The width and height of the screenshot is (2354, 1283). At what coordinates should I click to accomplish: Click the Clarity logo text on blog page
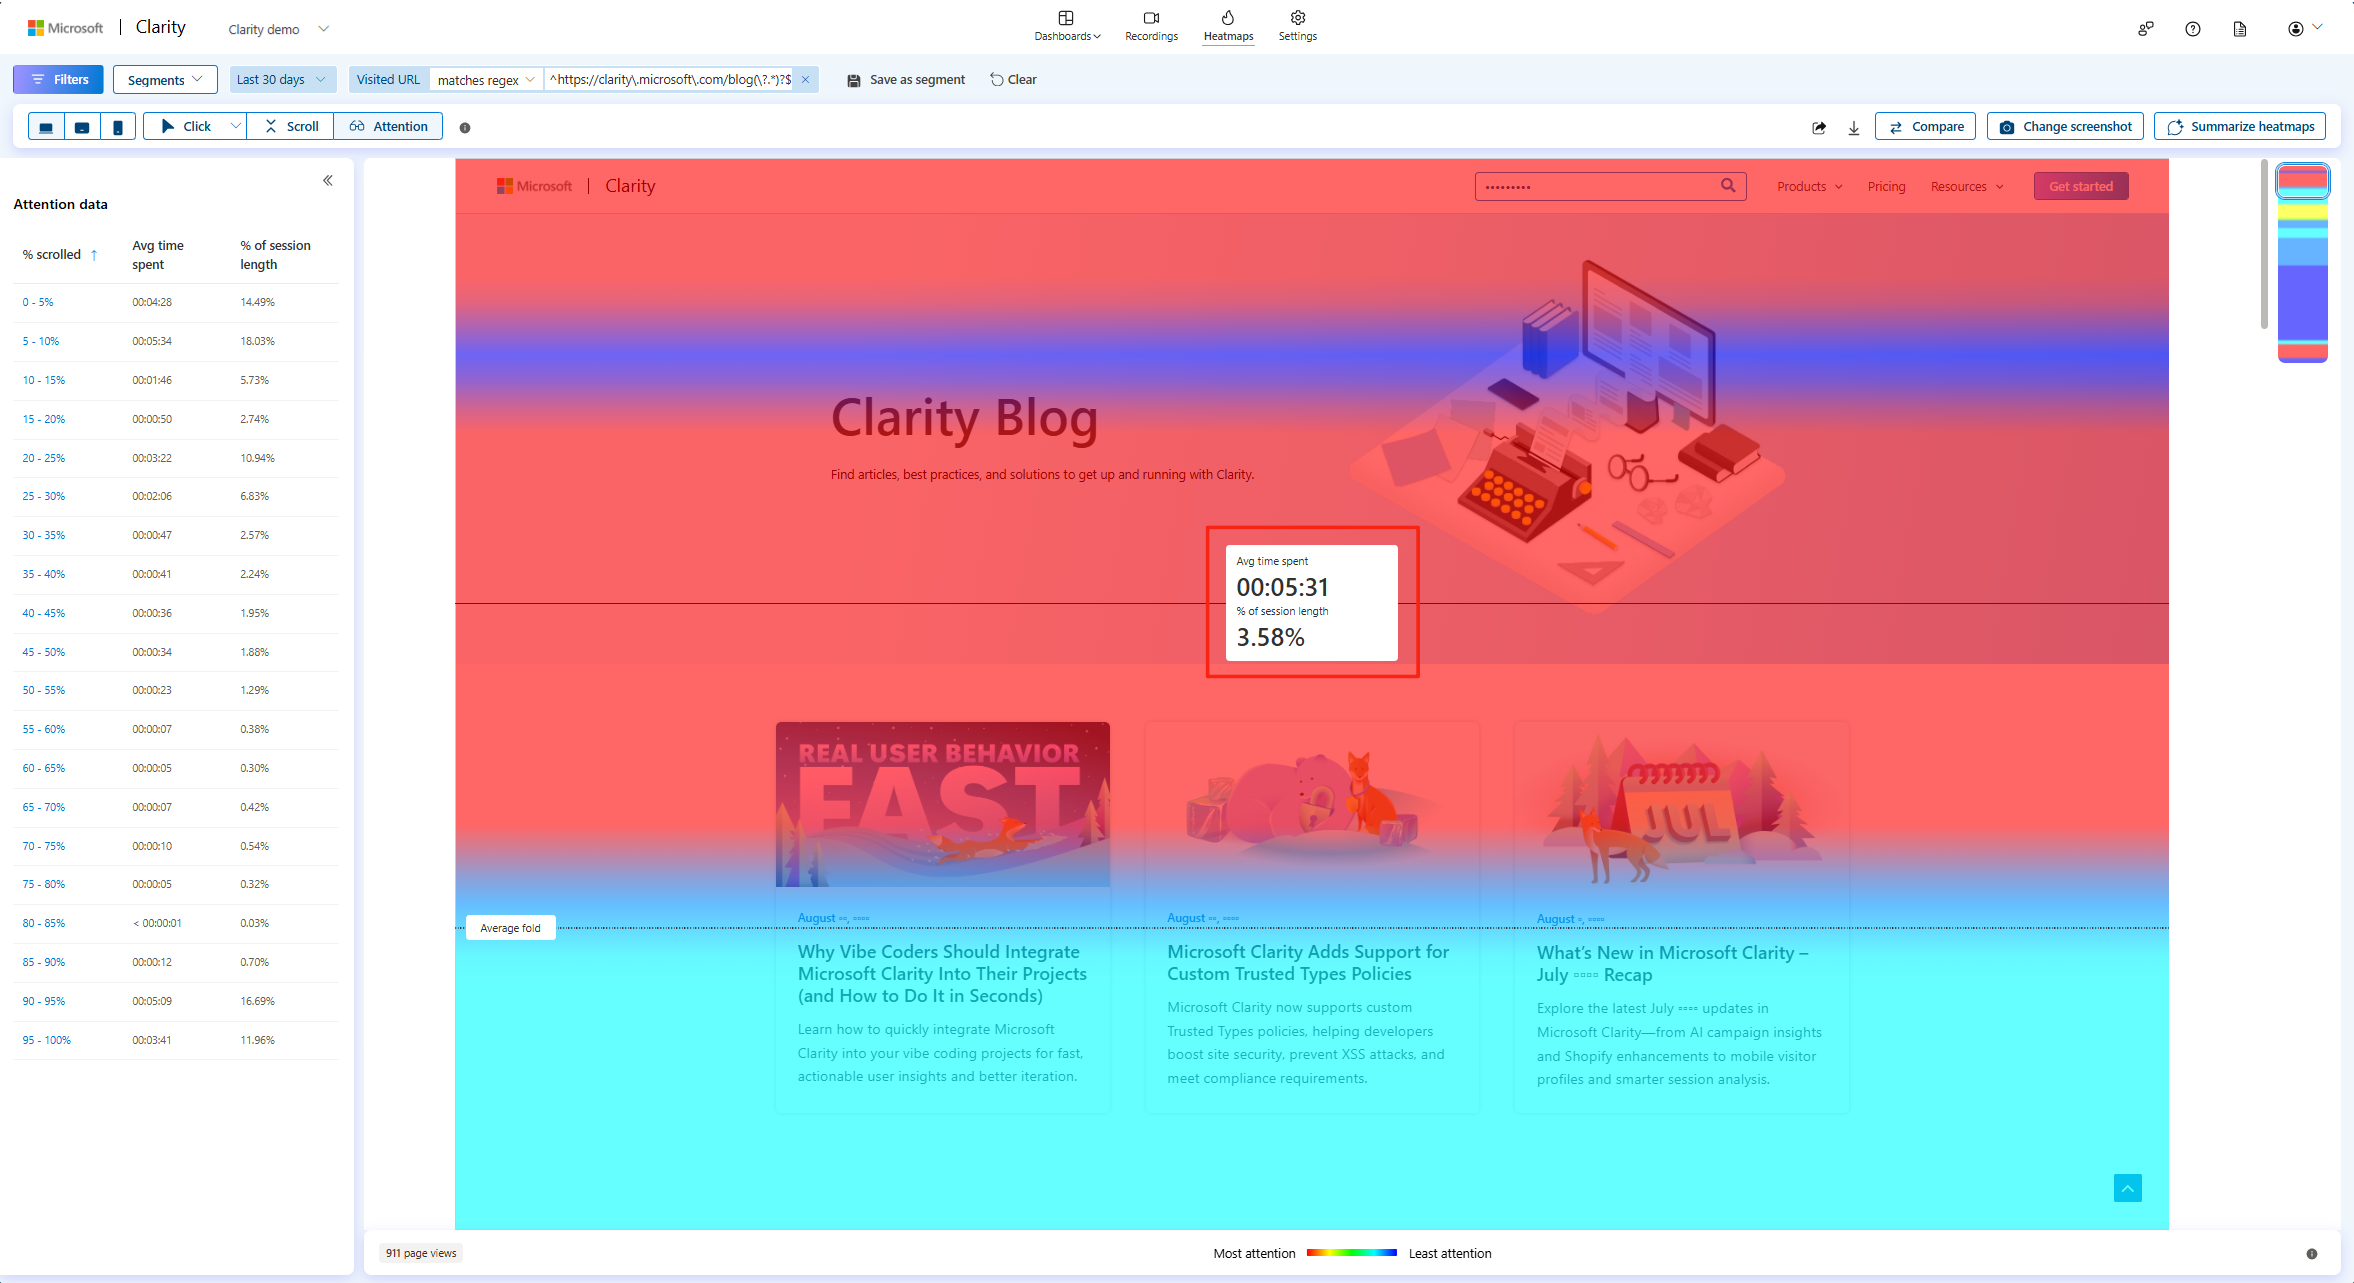pyautogui.click(x=630, y=186)
